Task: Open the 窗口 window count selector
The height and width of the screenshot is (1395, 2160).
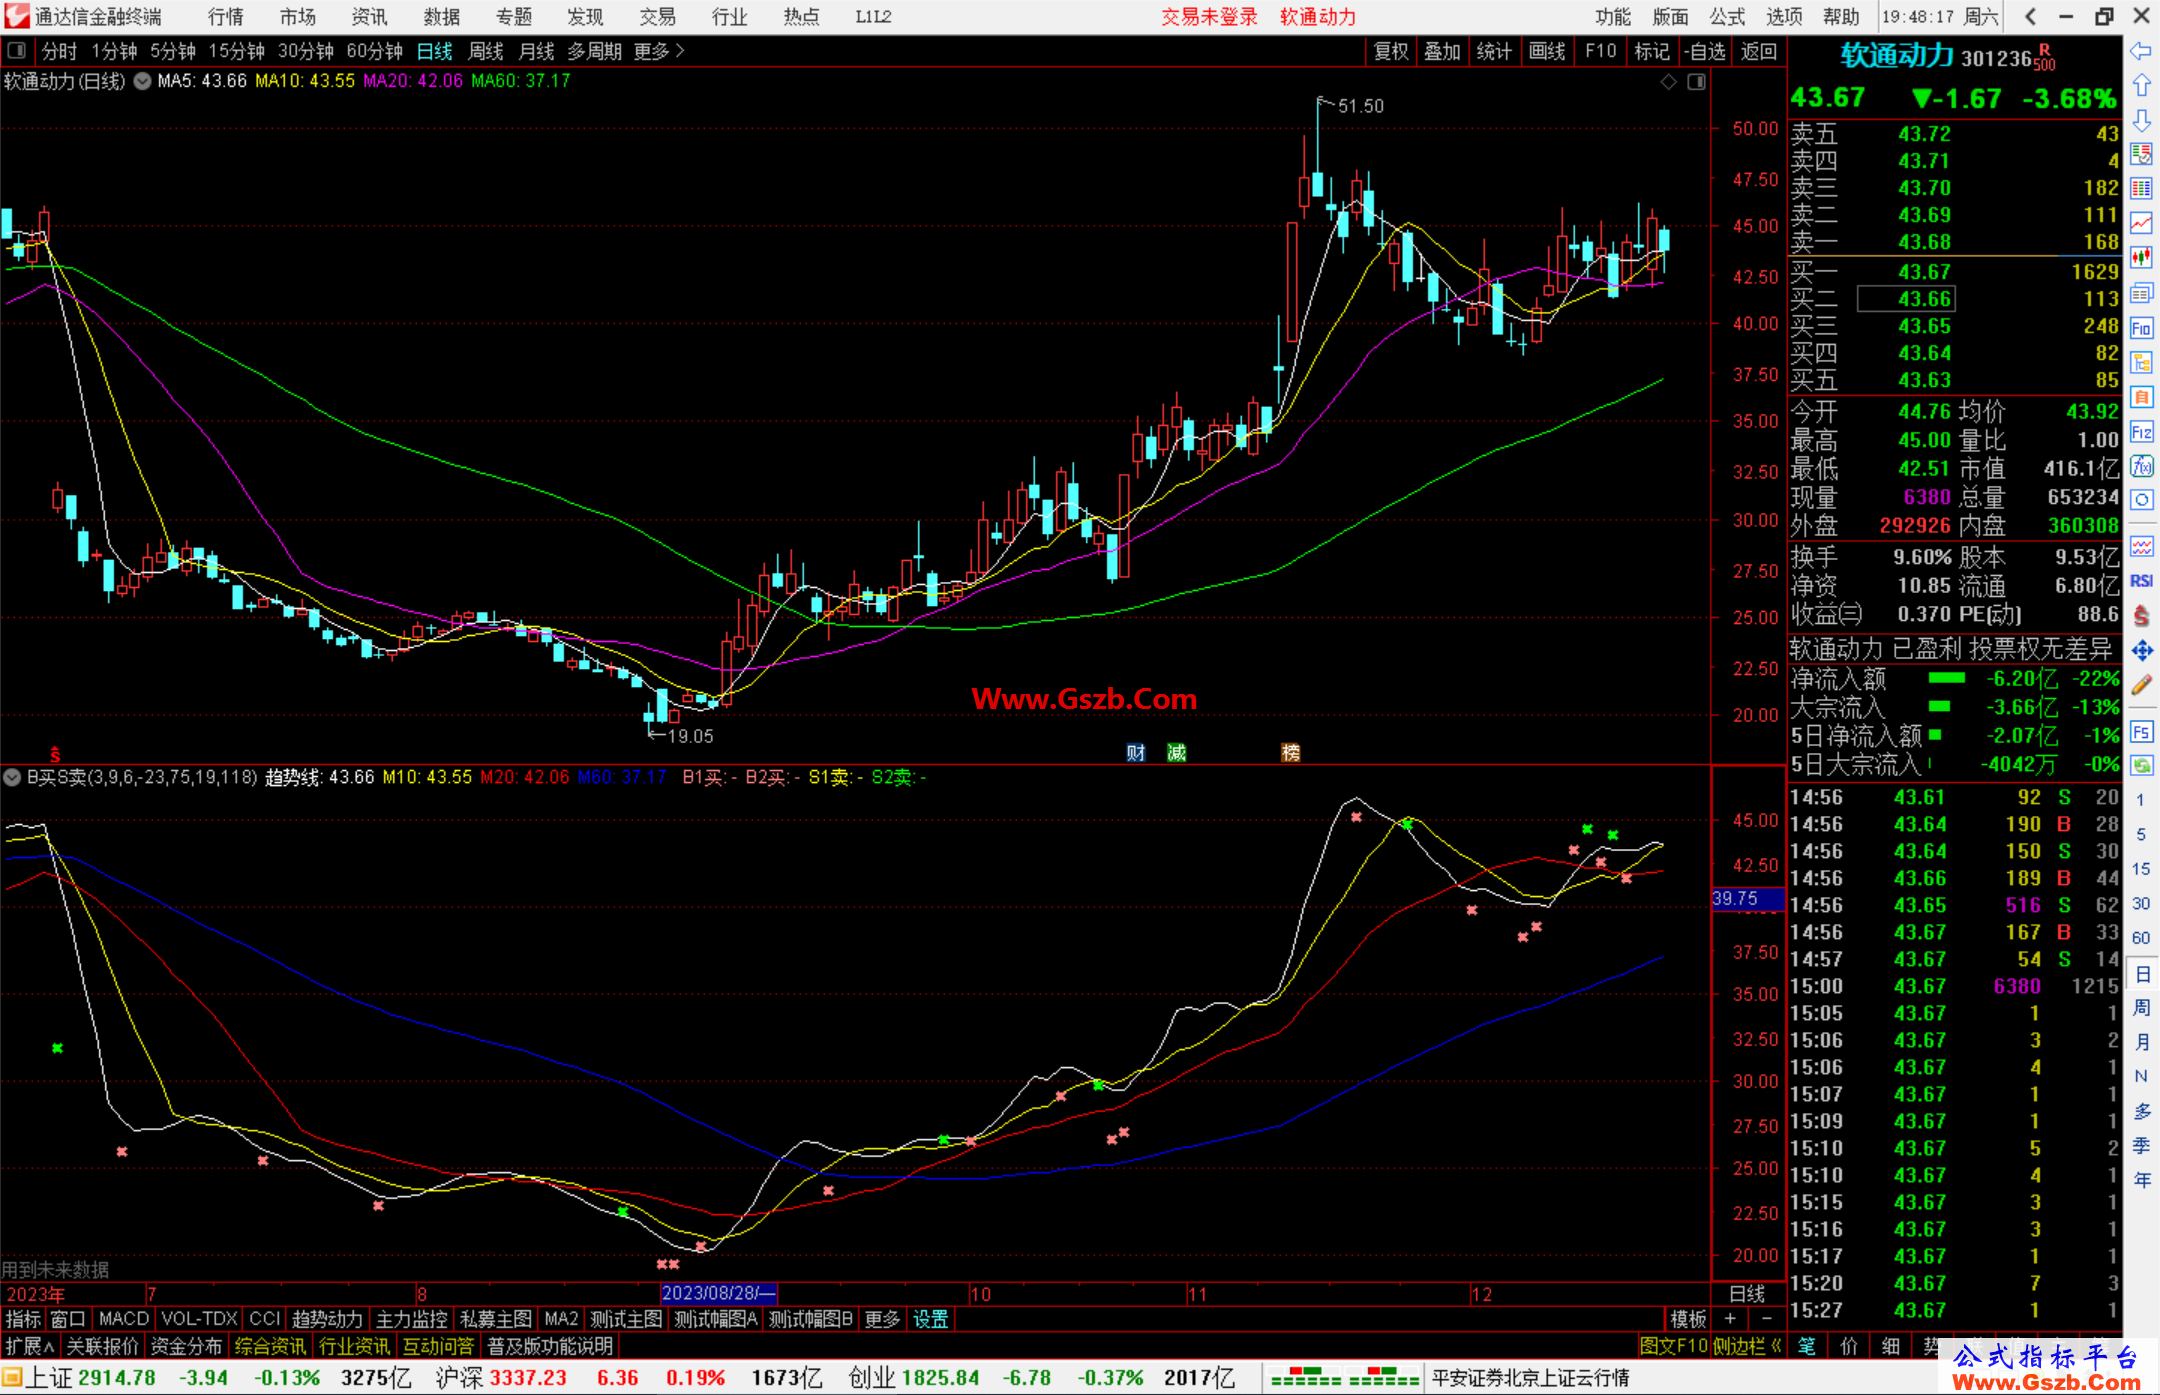Action: pyautogui.click(x=68, y=1319)
